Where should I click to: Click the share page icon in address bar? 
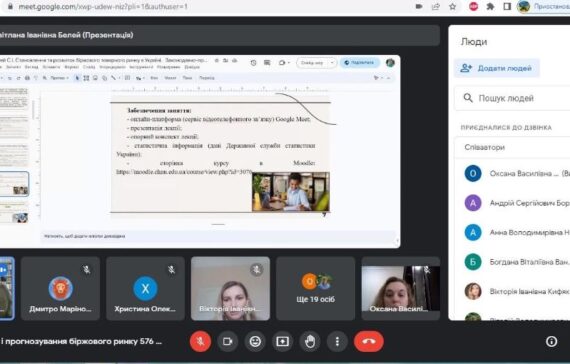tap(436, 7)
